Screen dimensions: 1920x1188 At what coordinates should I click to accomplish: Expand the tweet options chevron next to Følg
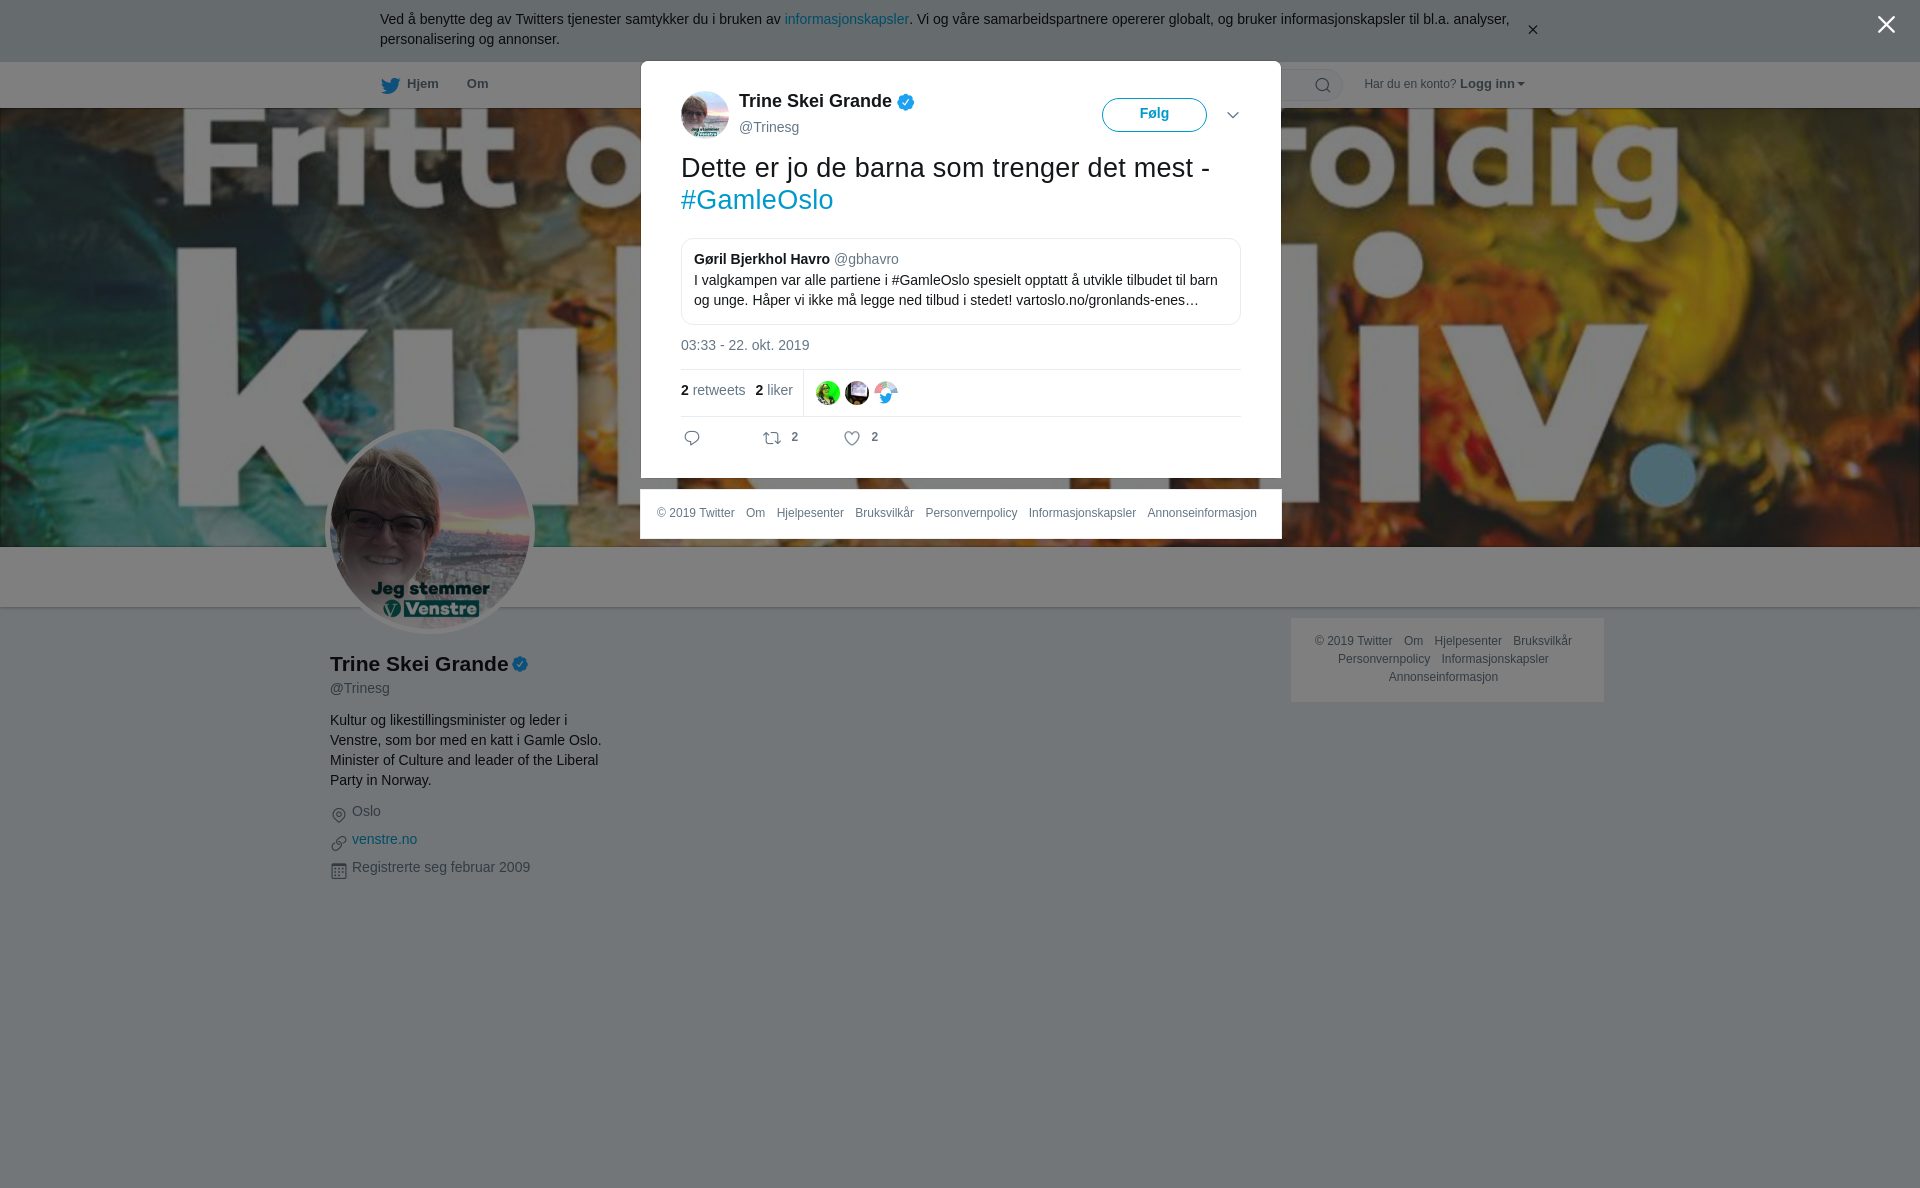click(x=1233, y=115)
